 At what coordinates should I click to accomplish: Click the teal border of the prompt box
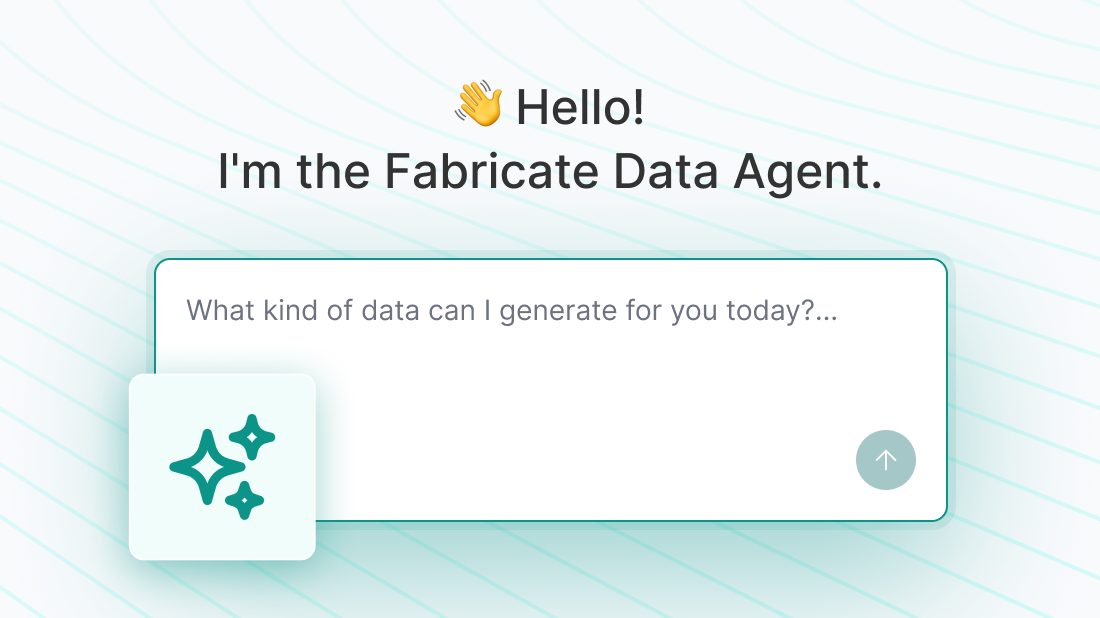pos(550,260)
